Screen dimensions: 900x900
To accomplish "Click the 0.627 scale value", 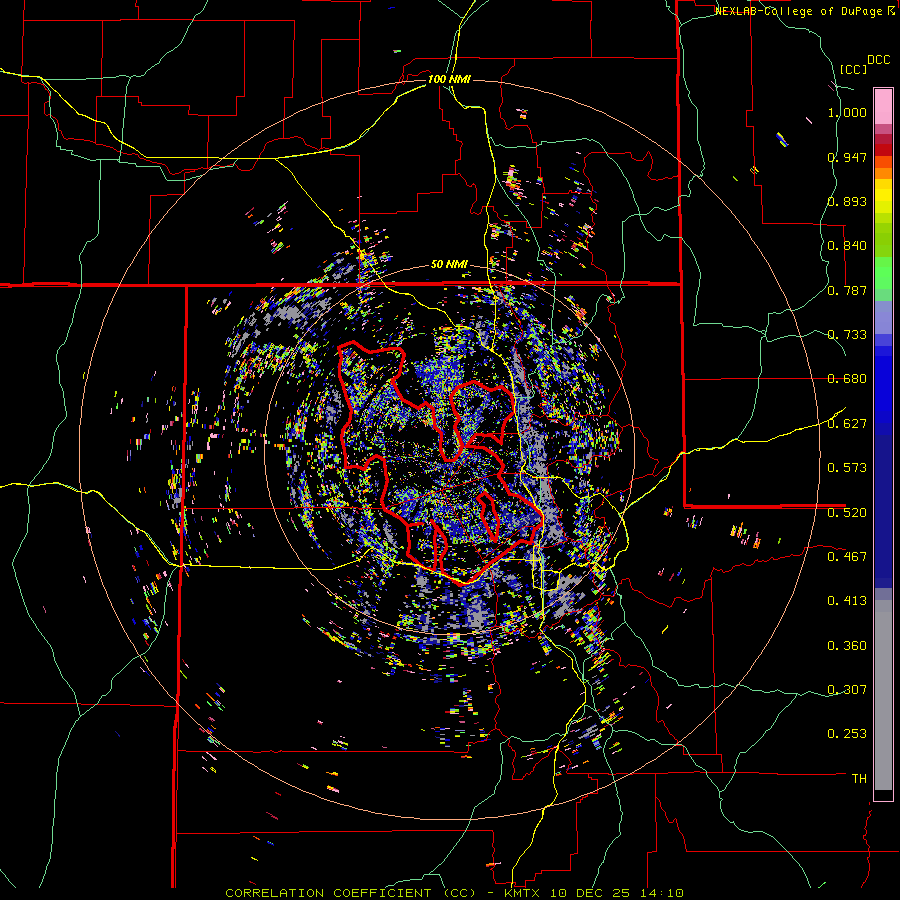I will (847, 424).
